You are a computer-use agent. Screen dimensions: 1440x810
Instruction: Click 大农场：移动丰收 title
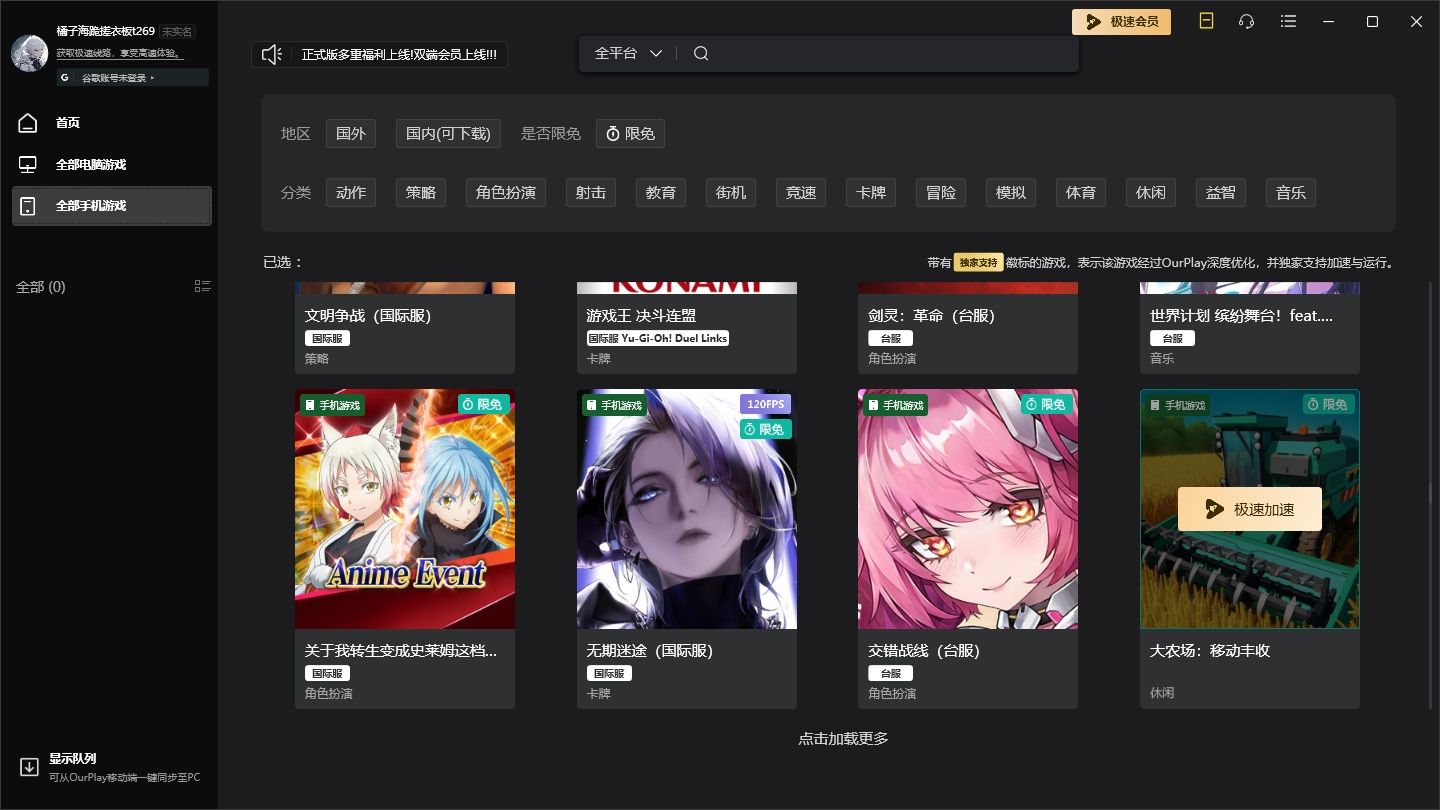(1210, 650)
